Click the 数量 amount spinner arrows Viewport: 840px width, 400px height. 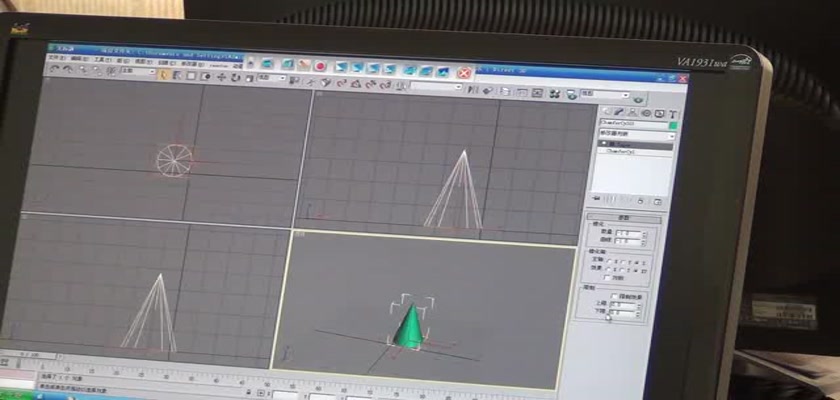coord(644,235)
